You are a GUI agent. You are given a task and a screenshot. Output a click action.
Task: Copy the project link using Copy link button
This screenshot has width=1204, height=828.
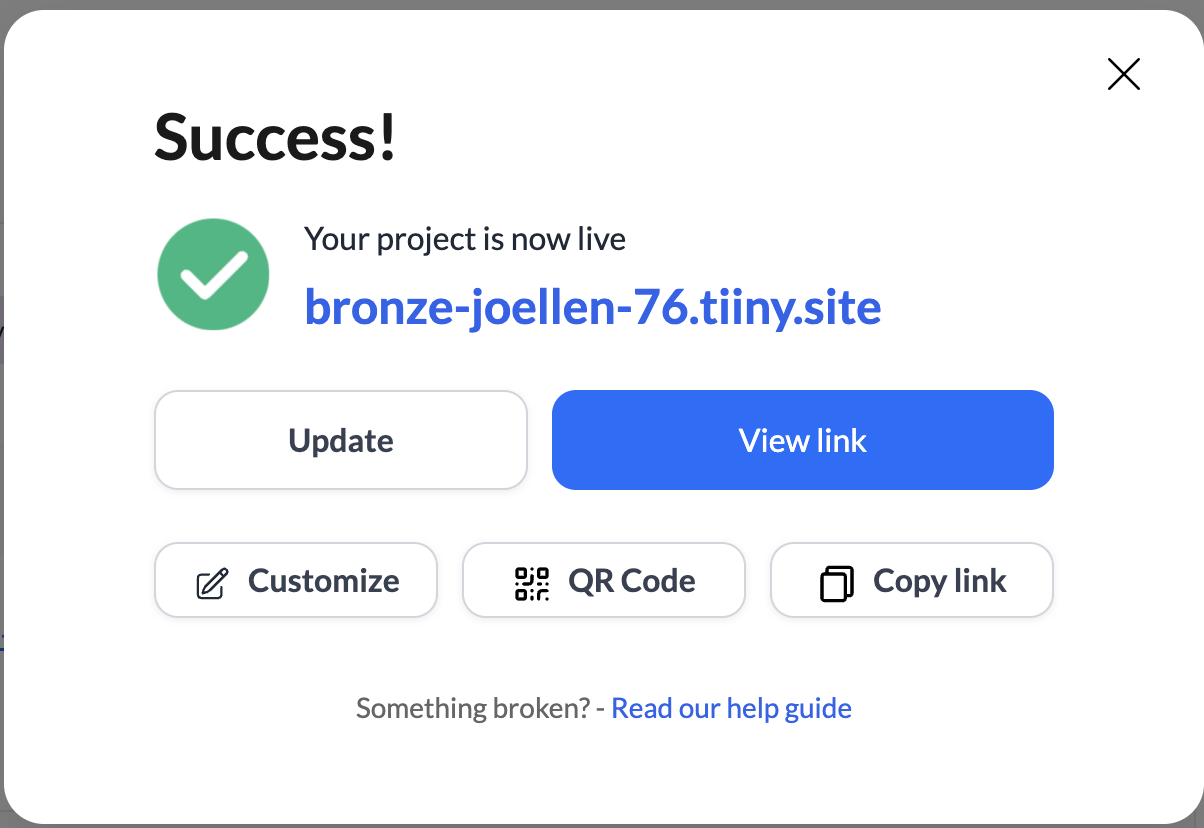pyautogui.click(x=911, y=580)
